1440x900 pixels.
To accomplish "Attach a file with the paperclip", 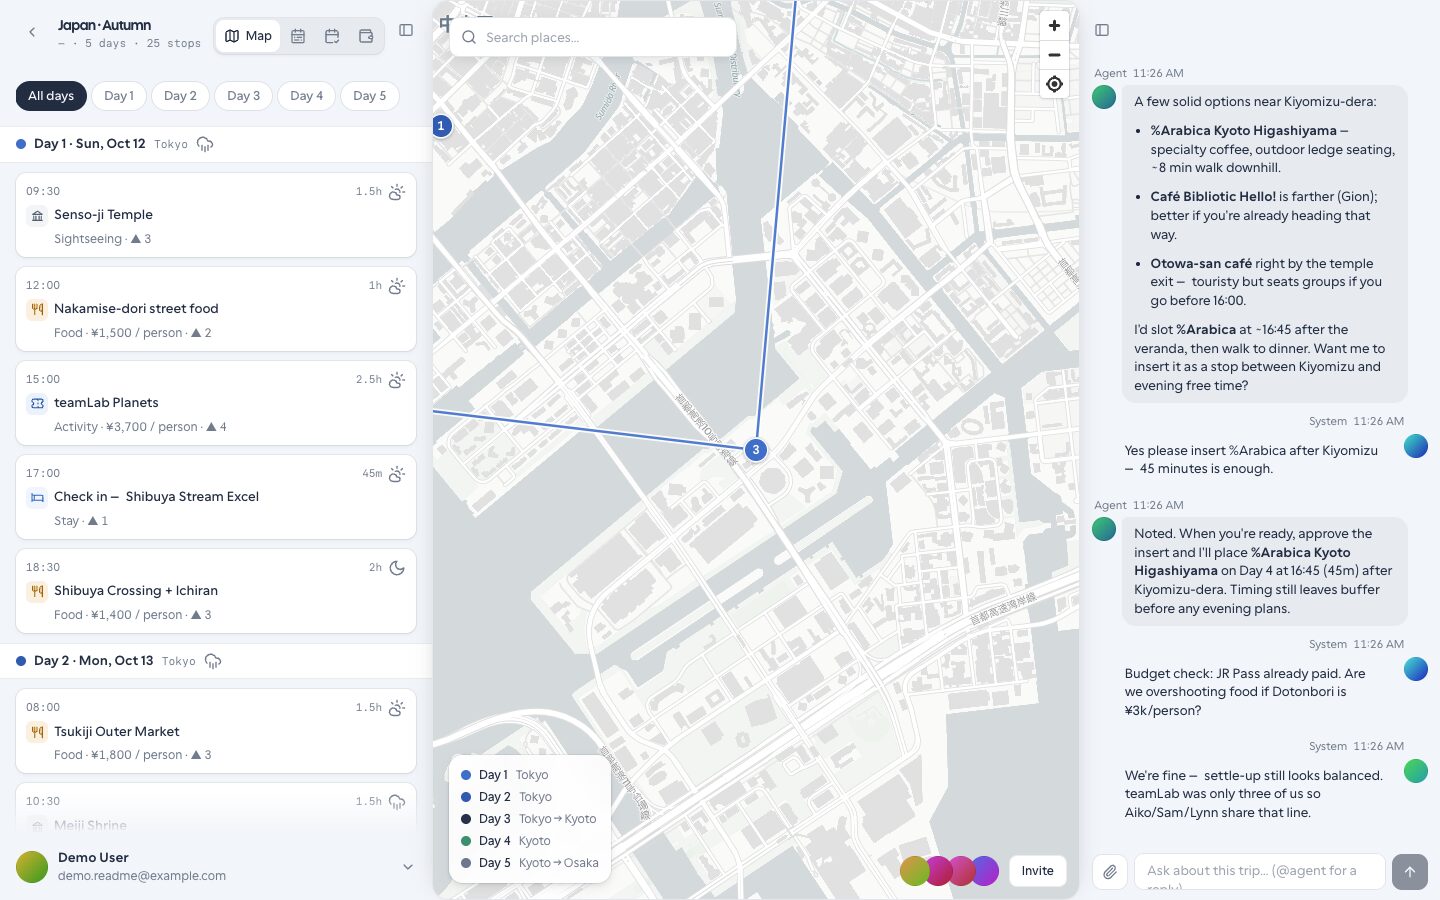I will pyautogui.click(x=1110, y=872).
